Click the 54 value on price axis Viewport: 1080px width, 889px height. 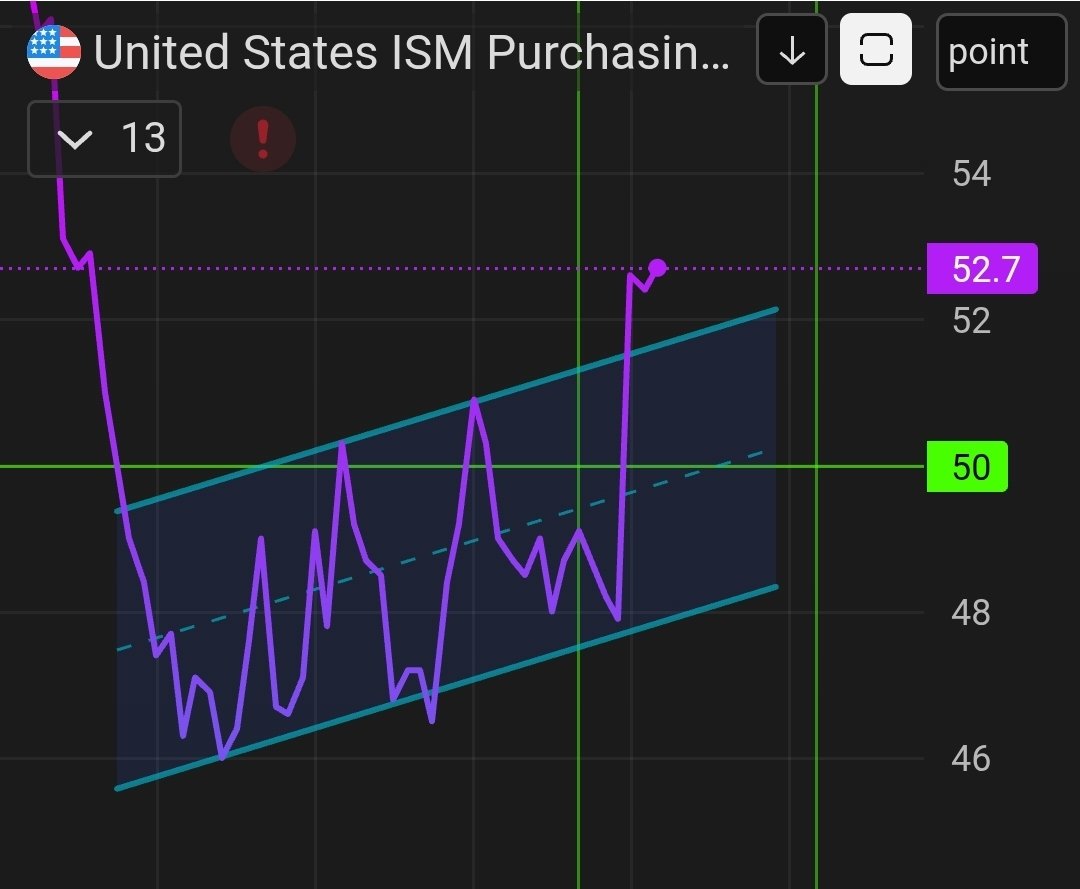[972, 174]
